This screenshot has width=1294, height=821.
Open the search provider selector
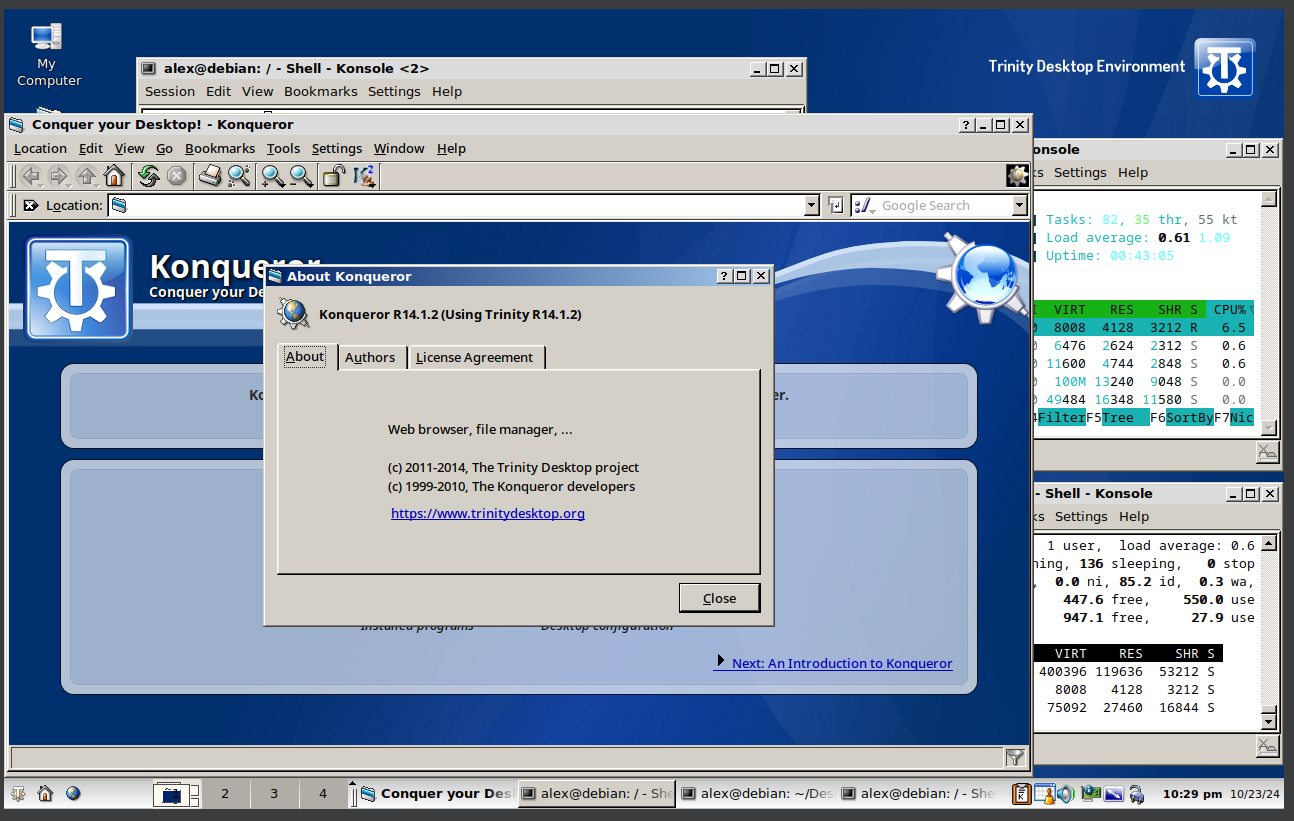(x=864, y=206)
